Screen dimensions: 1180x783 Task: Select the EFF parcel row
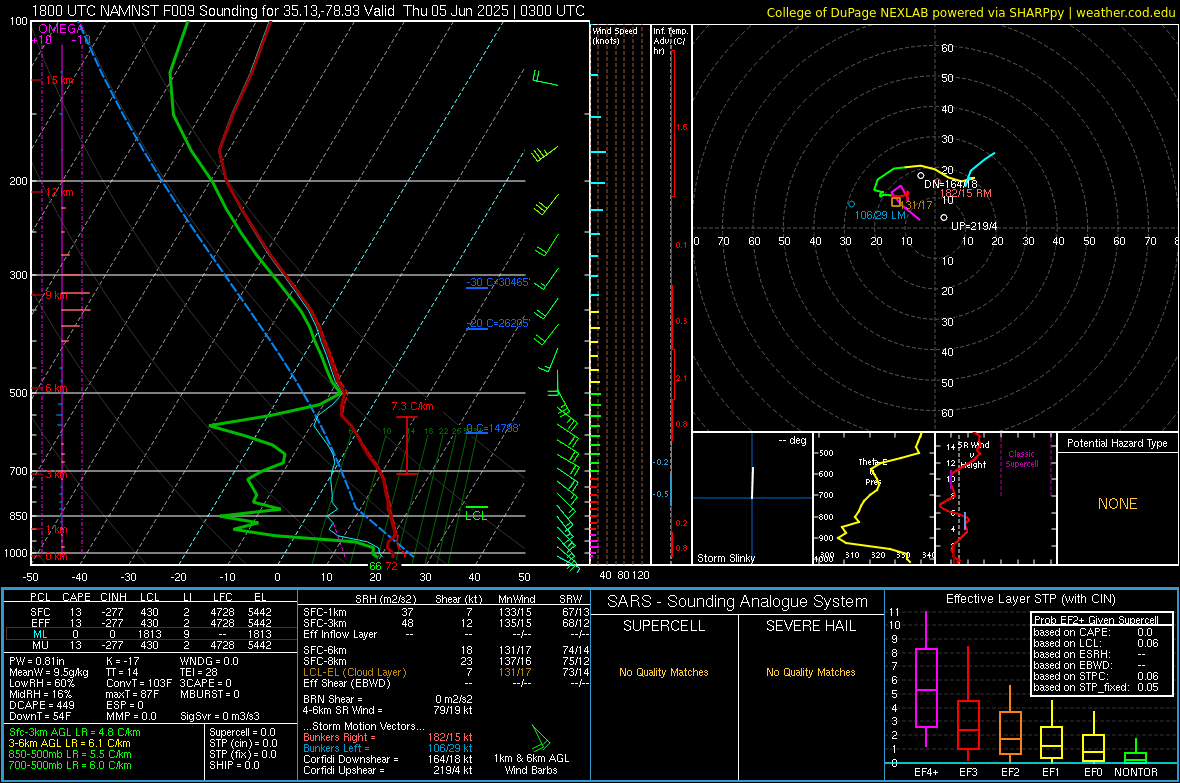[x=151, y=623]
